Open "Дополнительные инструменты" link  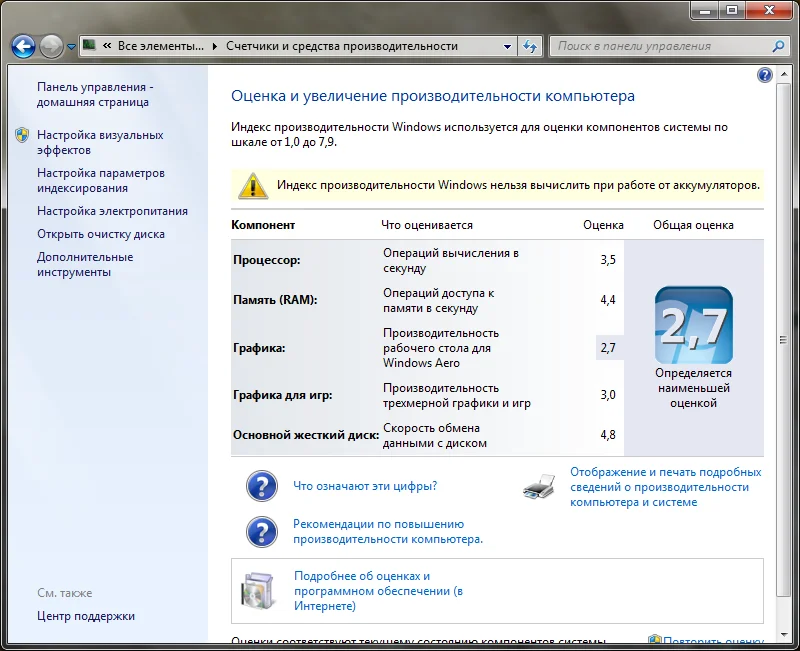[x=85, y=264]
